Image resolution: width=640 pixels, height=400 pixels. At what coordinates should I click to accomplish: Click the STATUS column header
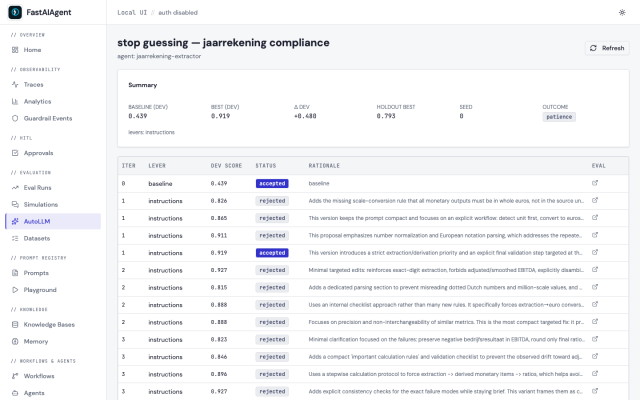click(266, 166)
